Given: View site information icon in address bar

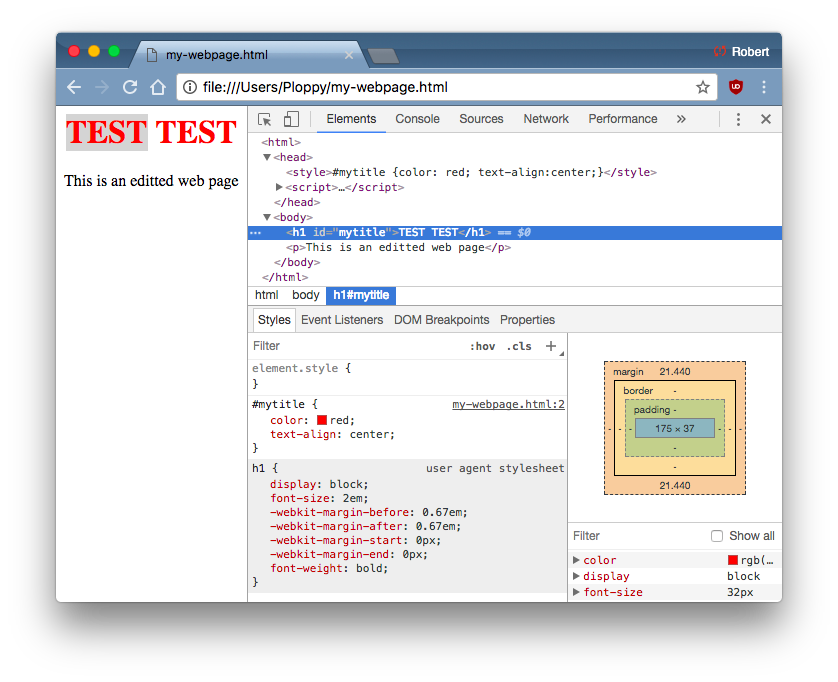Looking at the screenshot, I should coord(190,87).
